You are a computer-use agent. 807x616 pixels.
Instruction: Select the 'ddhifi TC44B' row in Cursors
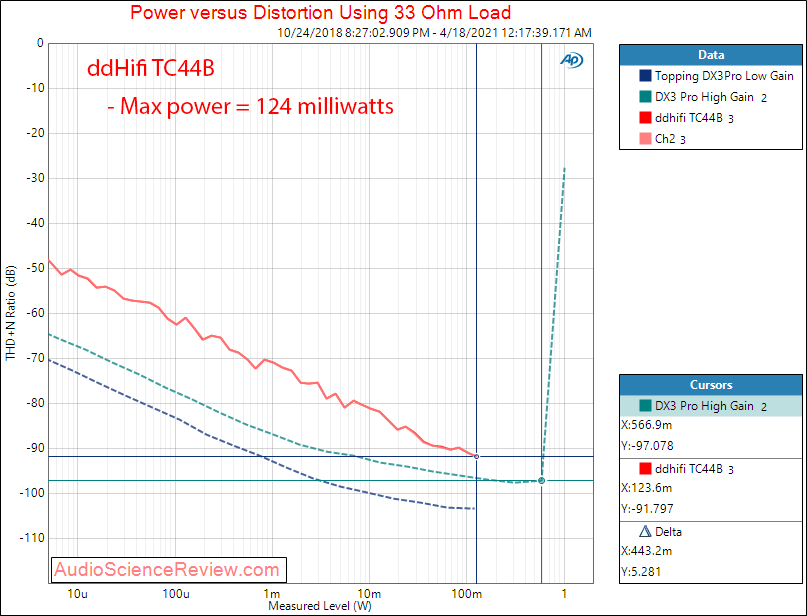coord(711,469)
